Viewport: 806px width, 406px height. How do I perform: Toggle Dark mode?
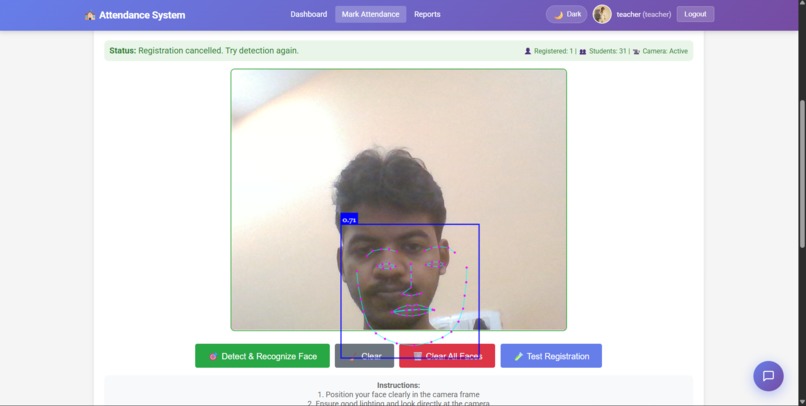566,14
